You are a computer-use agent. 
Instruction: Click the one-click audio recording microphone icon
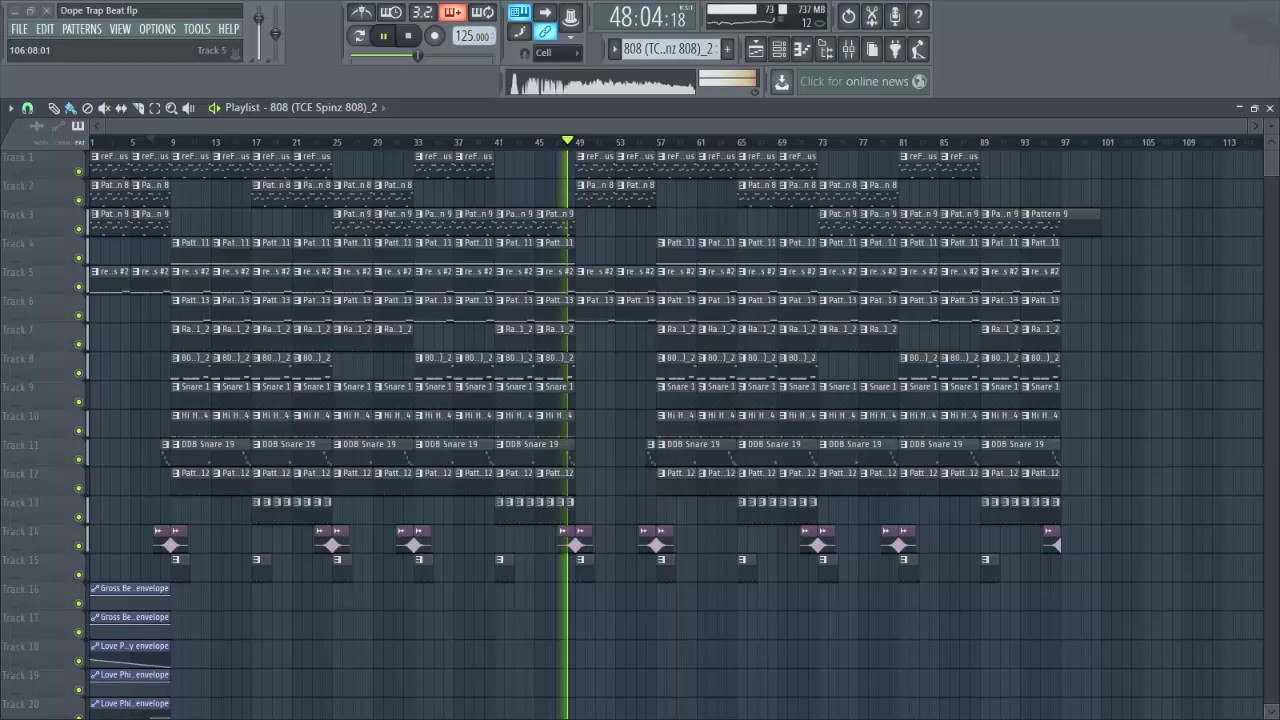(x=895, y=16)
